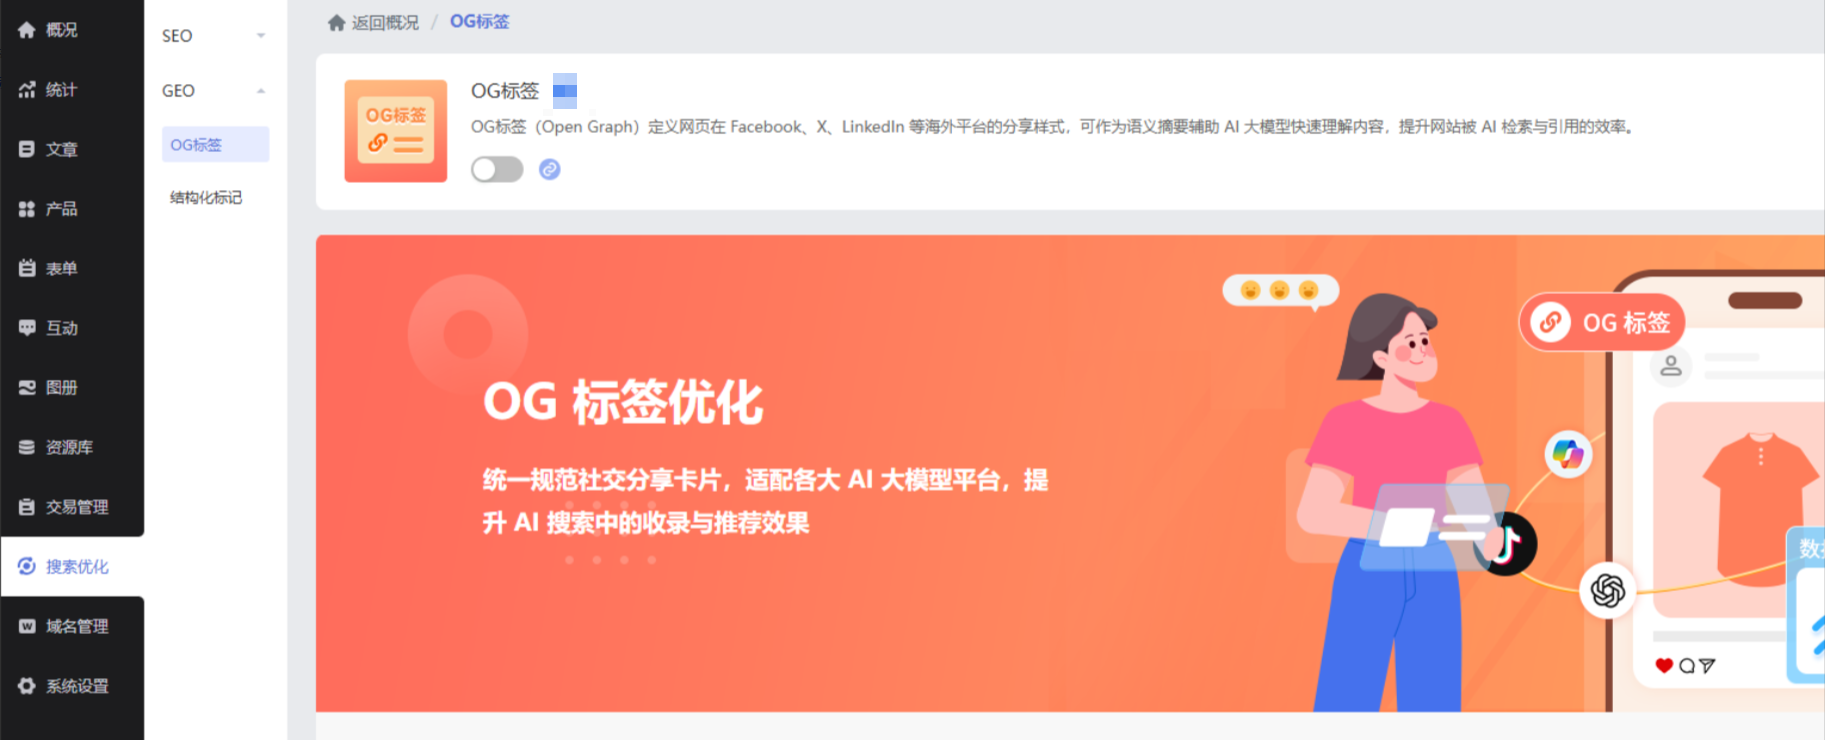
Task: Click the SEO section label
Action: 177,36
